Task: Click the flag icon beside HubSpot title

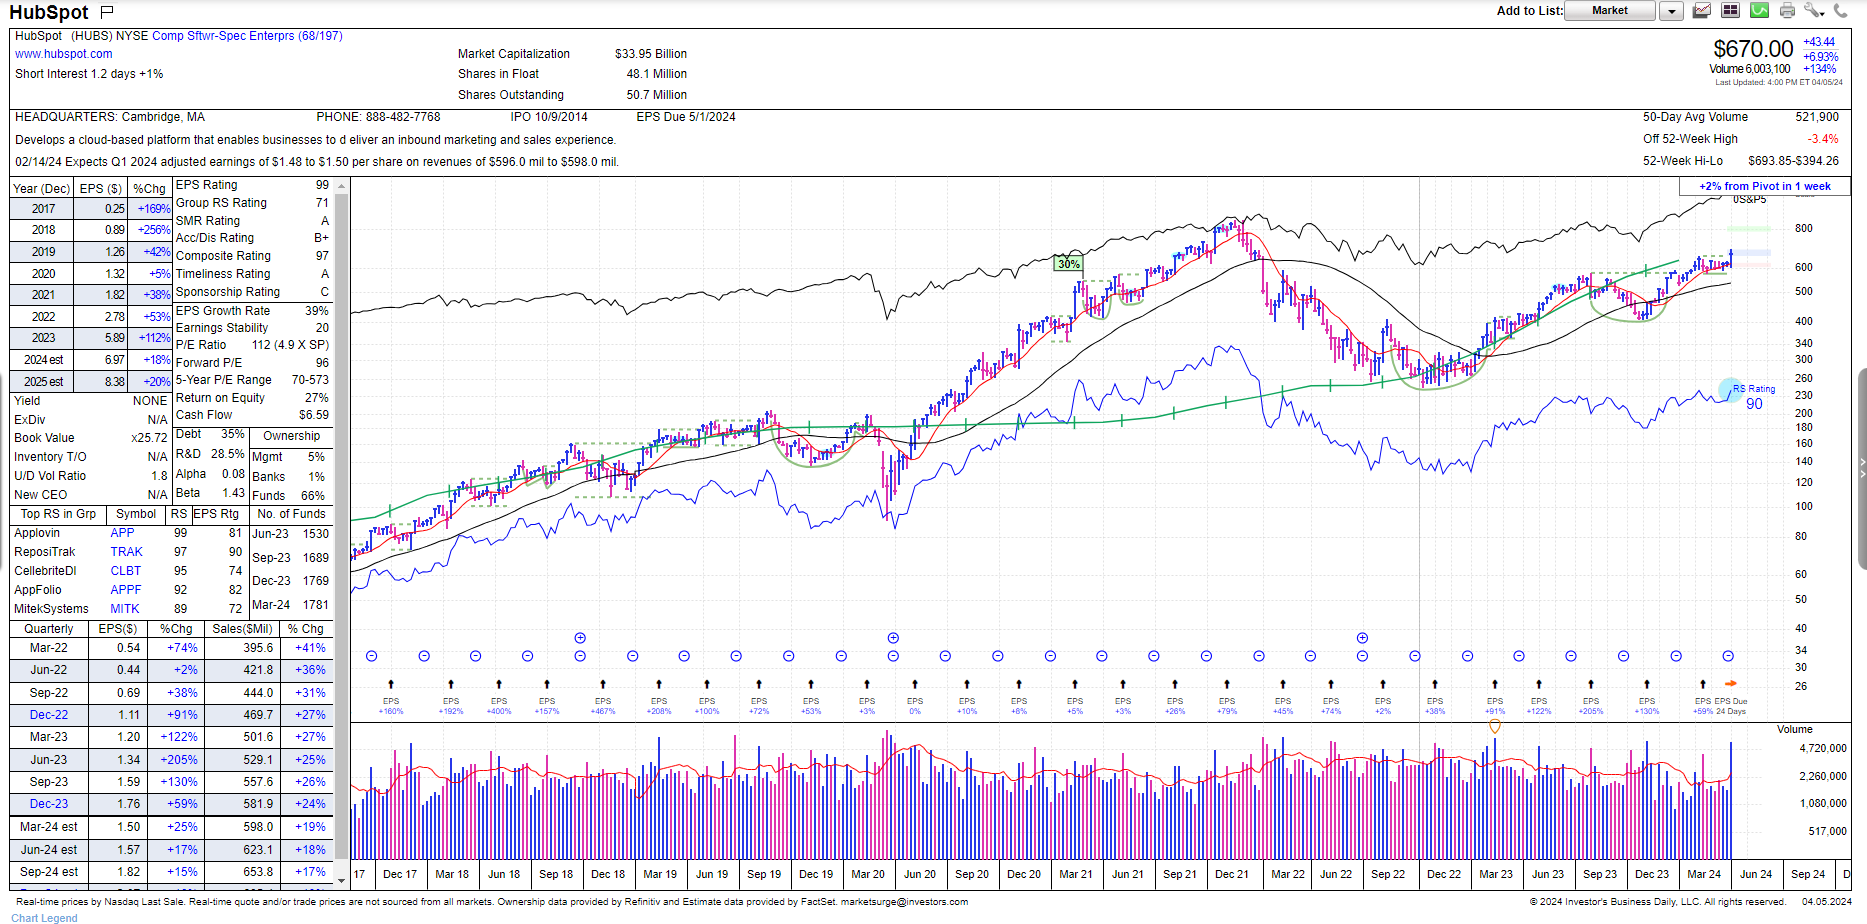Action: tap(107, 12)
